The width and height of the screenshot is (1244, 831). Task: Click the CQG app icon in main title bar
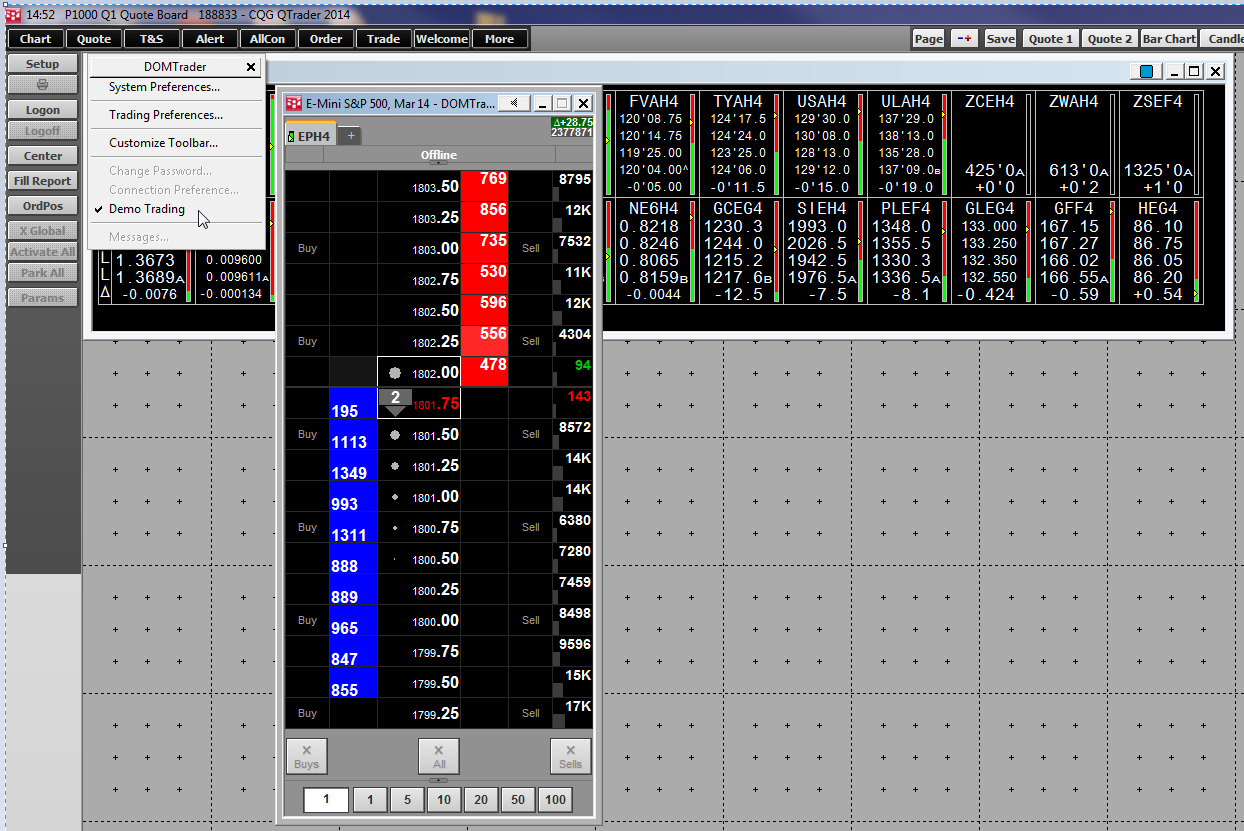[x=13, y=14]
